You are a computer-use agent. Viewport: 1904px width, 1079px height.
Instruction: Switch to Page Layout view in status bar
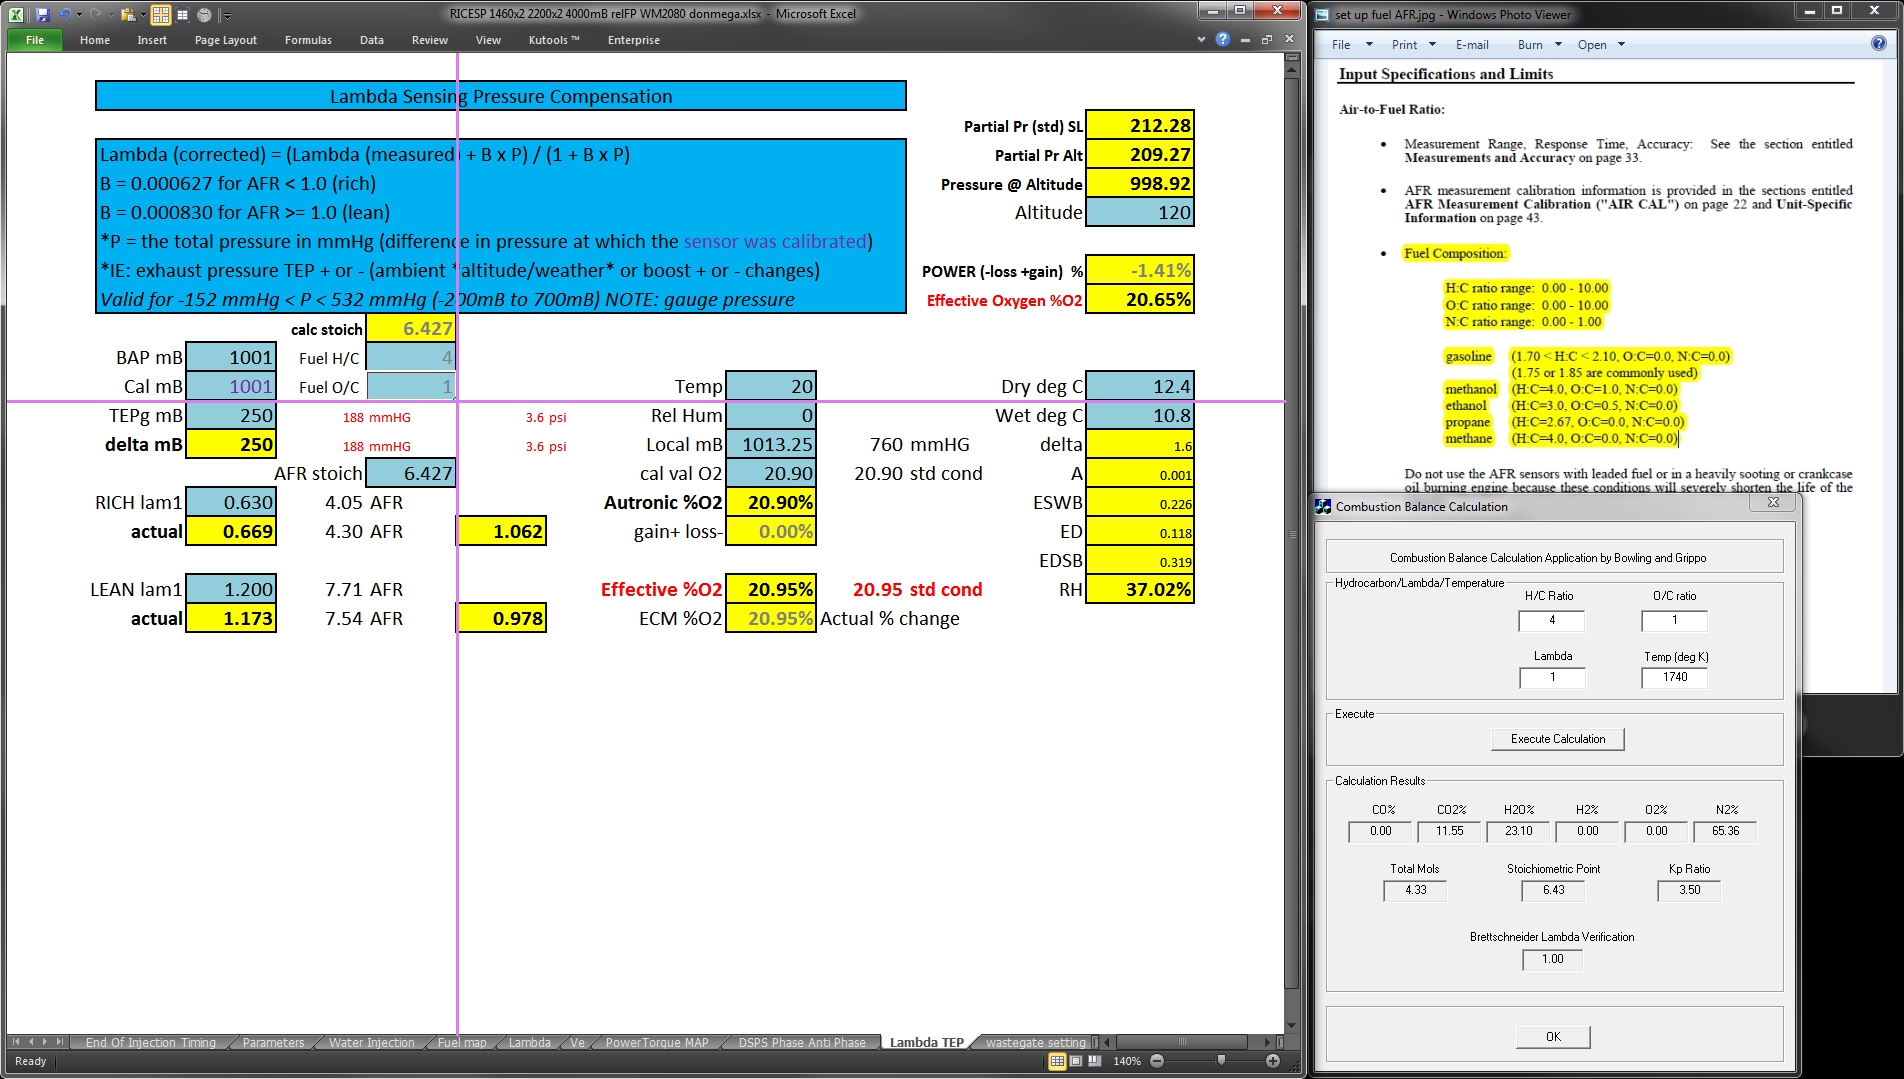pyautogui.click(x=1075, y=1061)
